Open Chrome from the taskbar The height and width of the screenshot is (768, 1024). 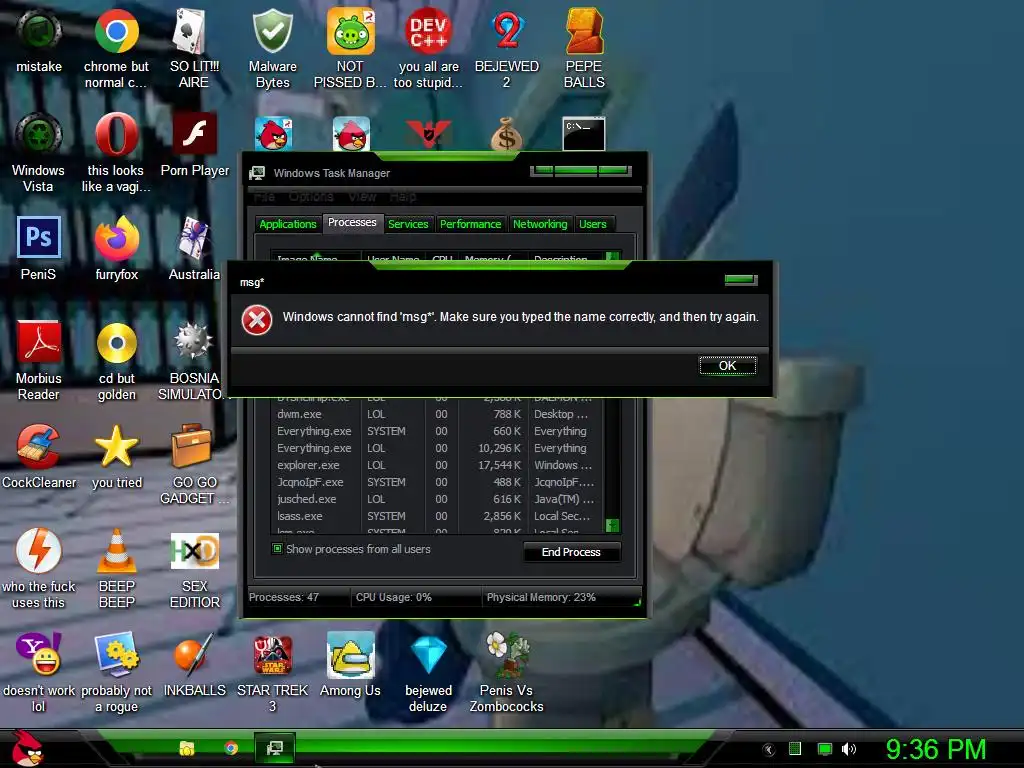(x=231, y=748)
